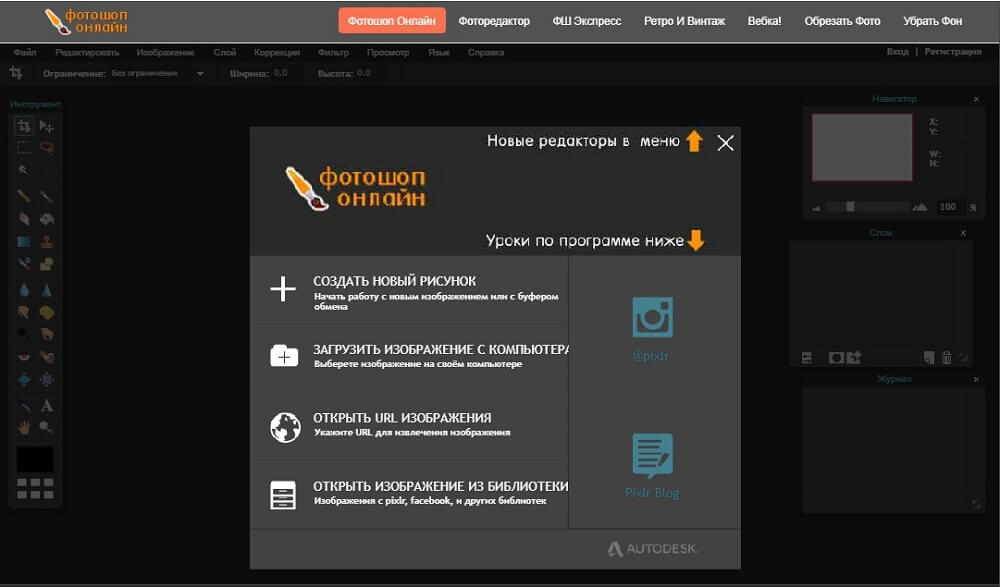Close the Слои panel
Screen dimensions: 1000x587
(963, 234)
